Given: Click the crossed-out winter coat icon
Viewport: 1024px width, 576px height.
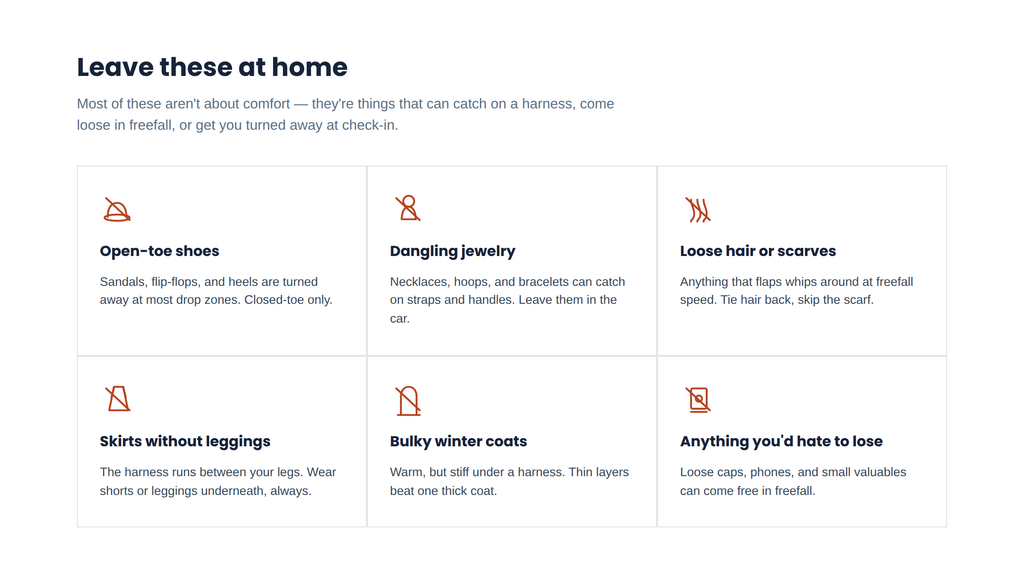Looking at the screenshot, I should 408,400.
